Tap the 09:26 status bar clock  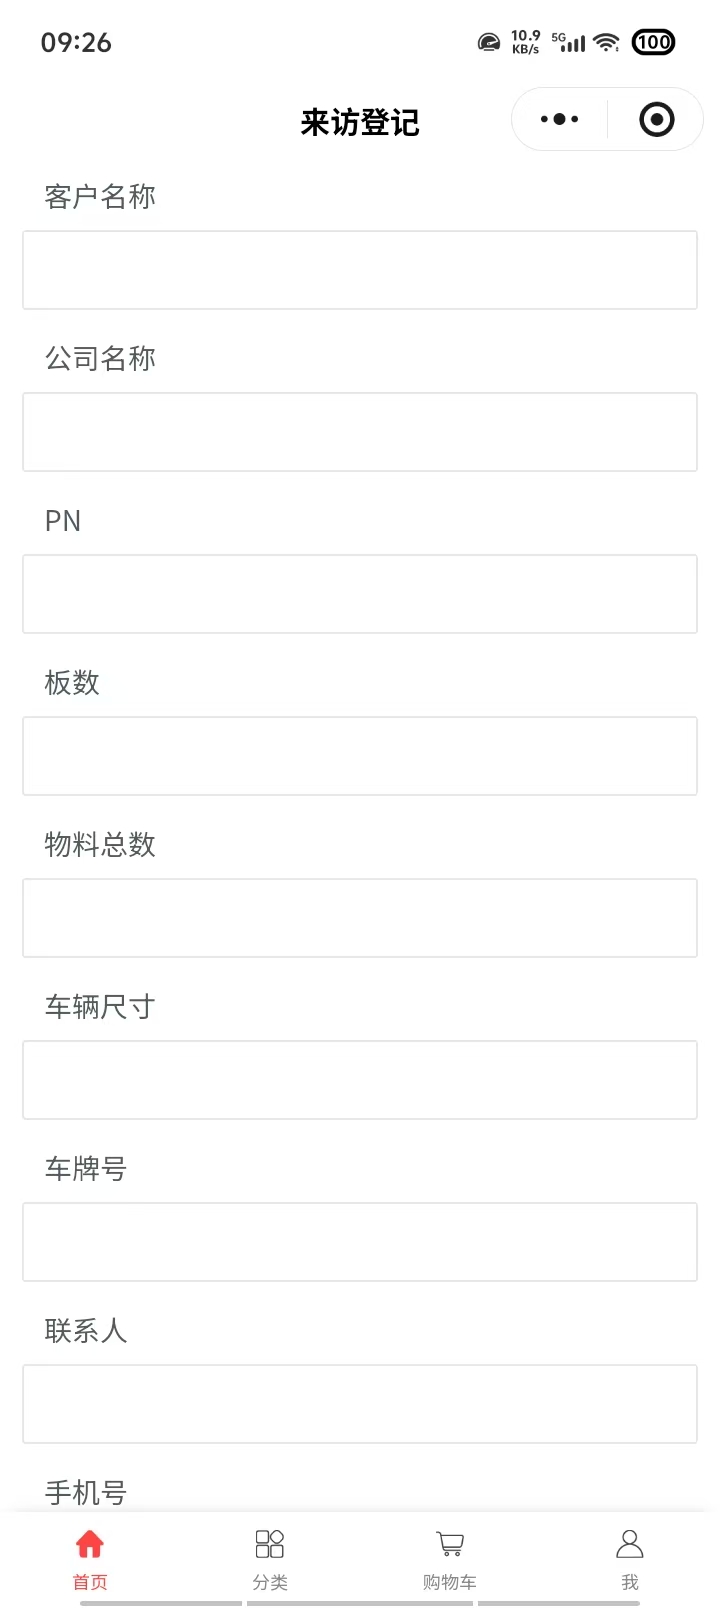click(76, 42)
